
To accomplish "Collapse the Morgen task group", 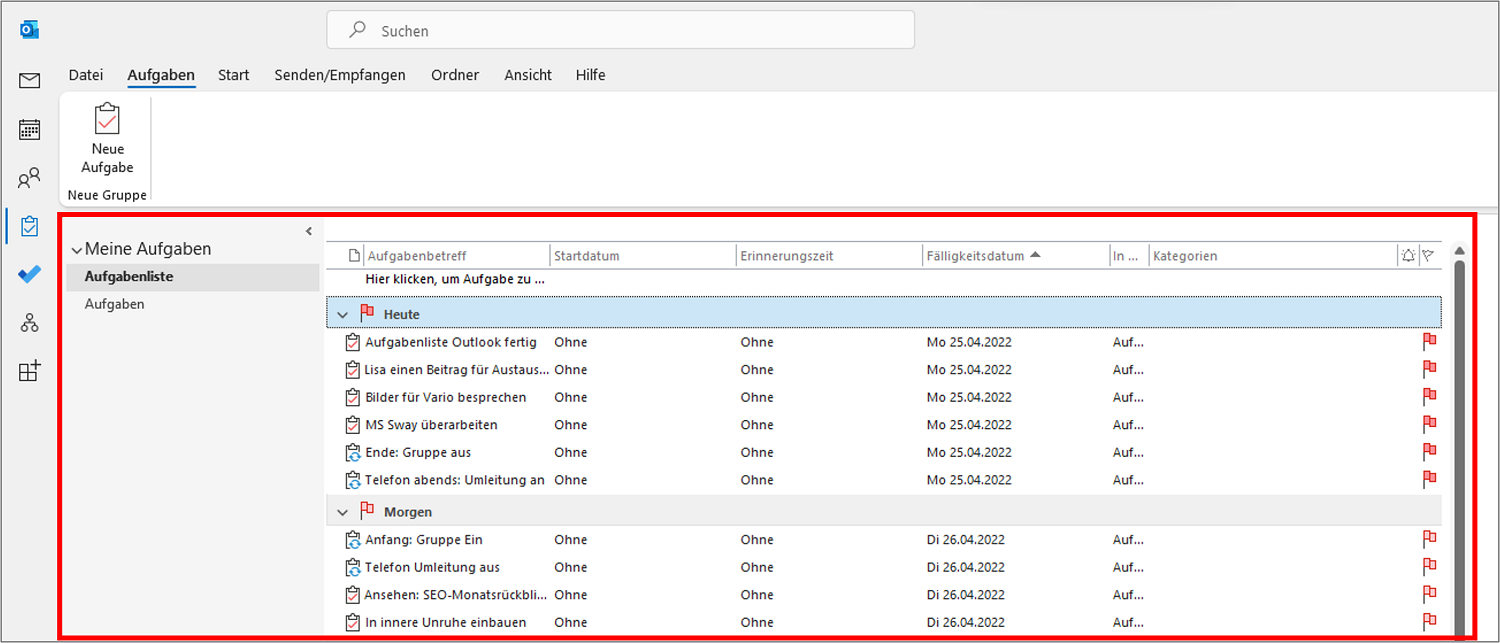I will [343, 512].
